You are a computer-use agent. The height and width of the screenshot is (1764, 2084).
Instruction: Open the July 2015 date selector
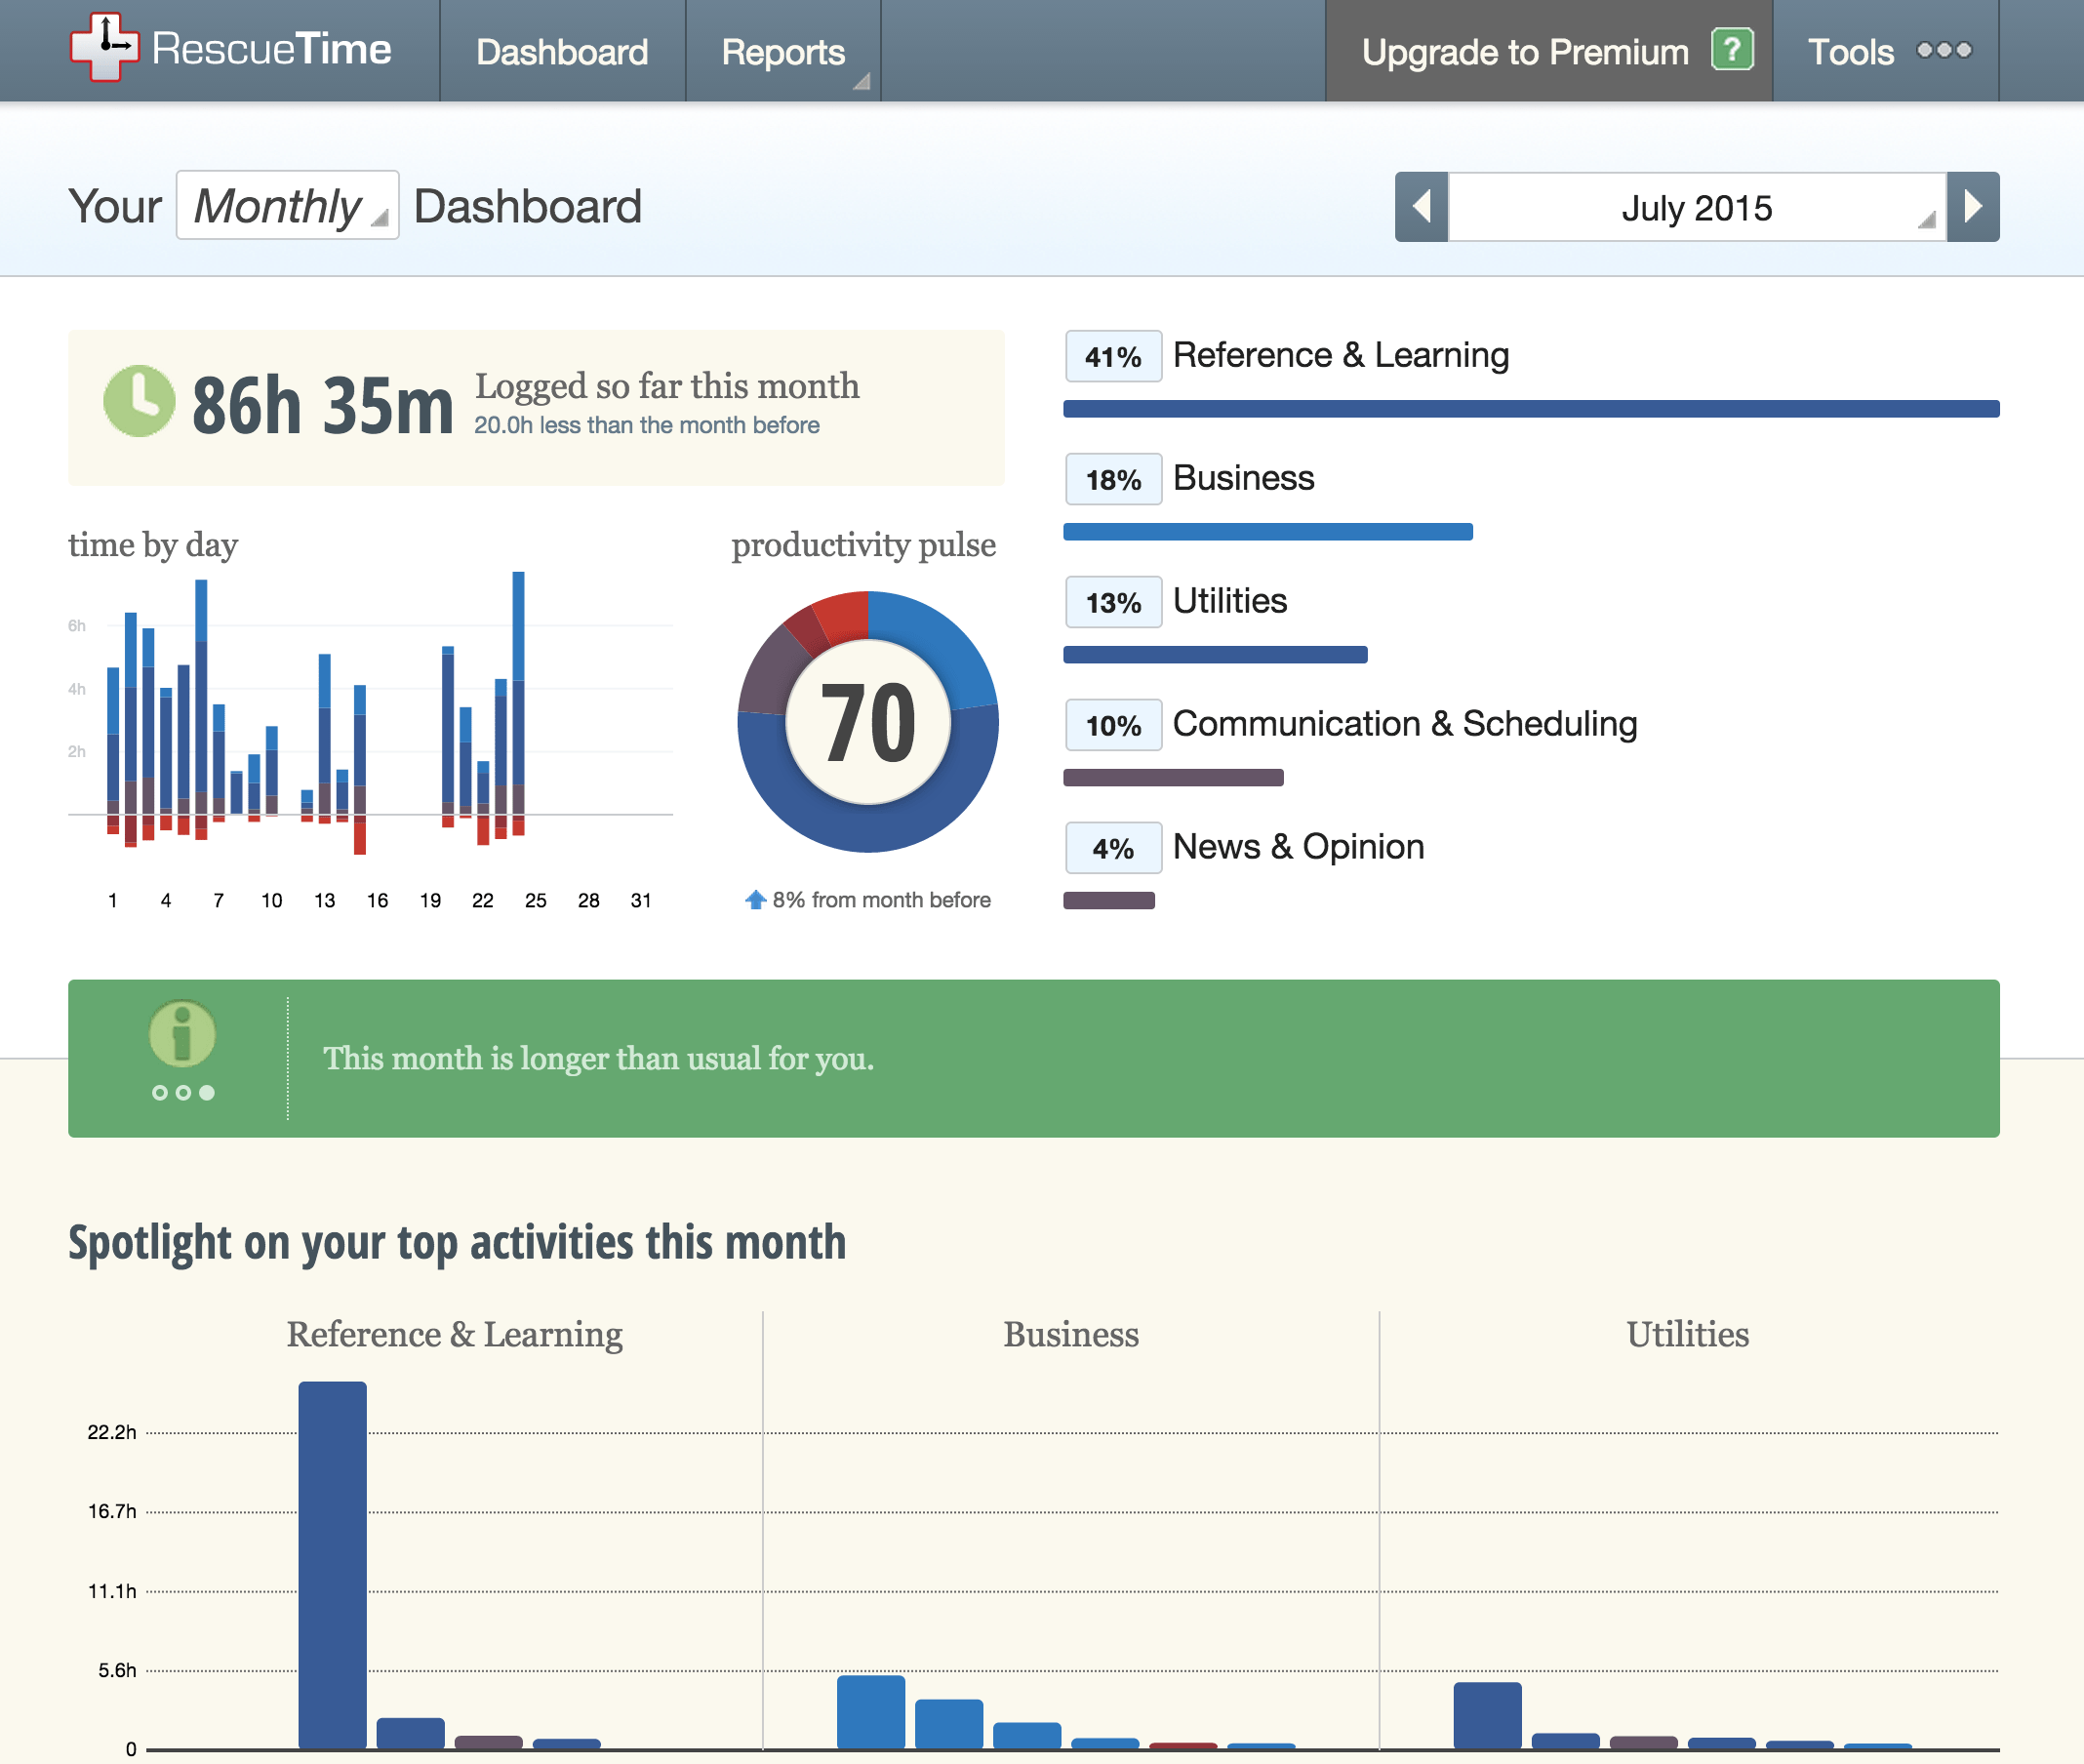1697,207
